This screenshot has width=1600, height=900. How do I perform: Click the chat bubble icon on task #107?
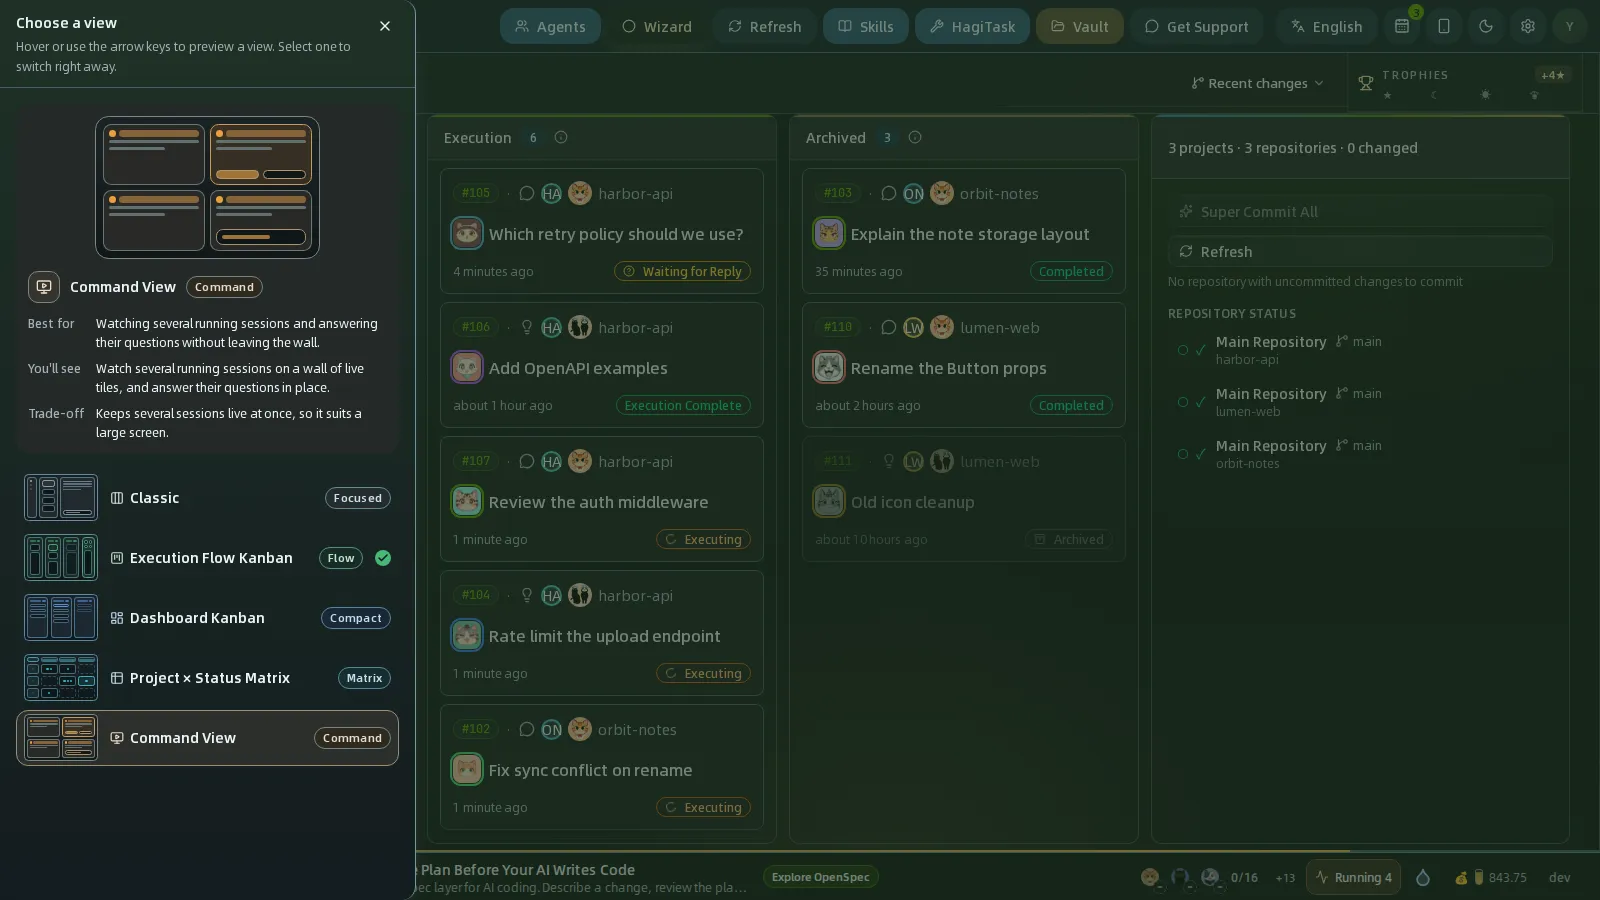coord(527,461)
